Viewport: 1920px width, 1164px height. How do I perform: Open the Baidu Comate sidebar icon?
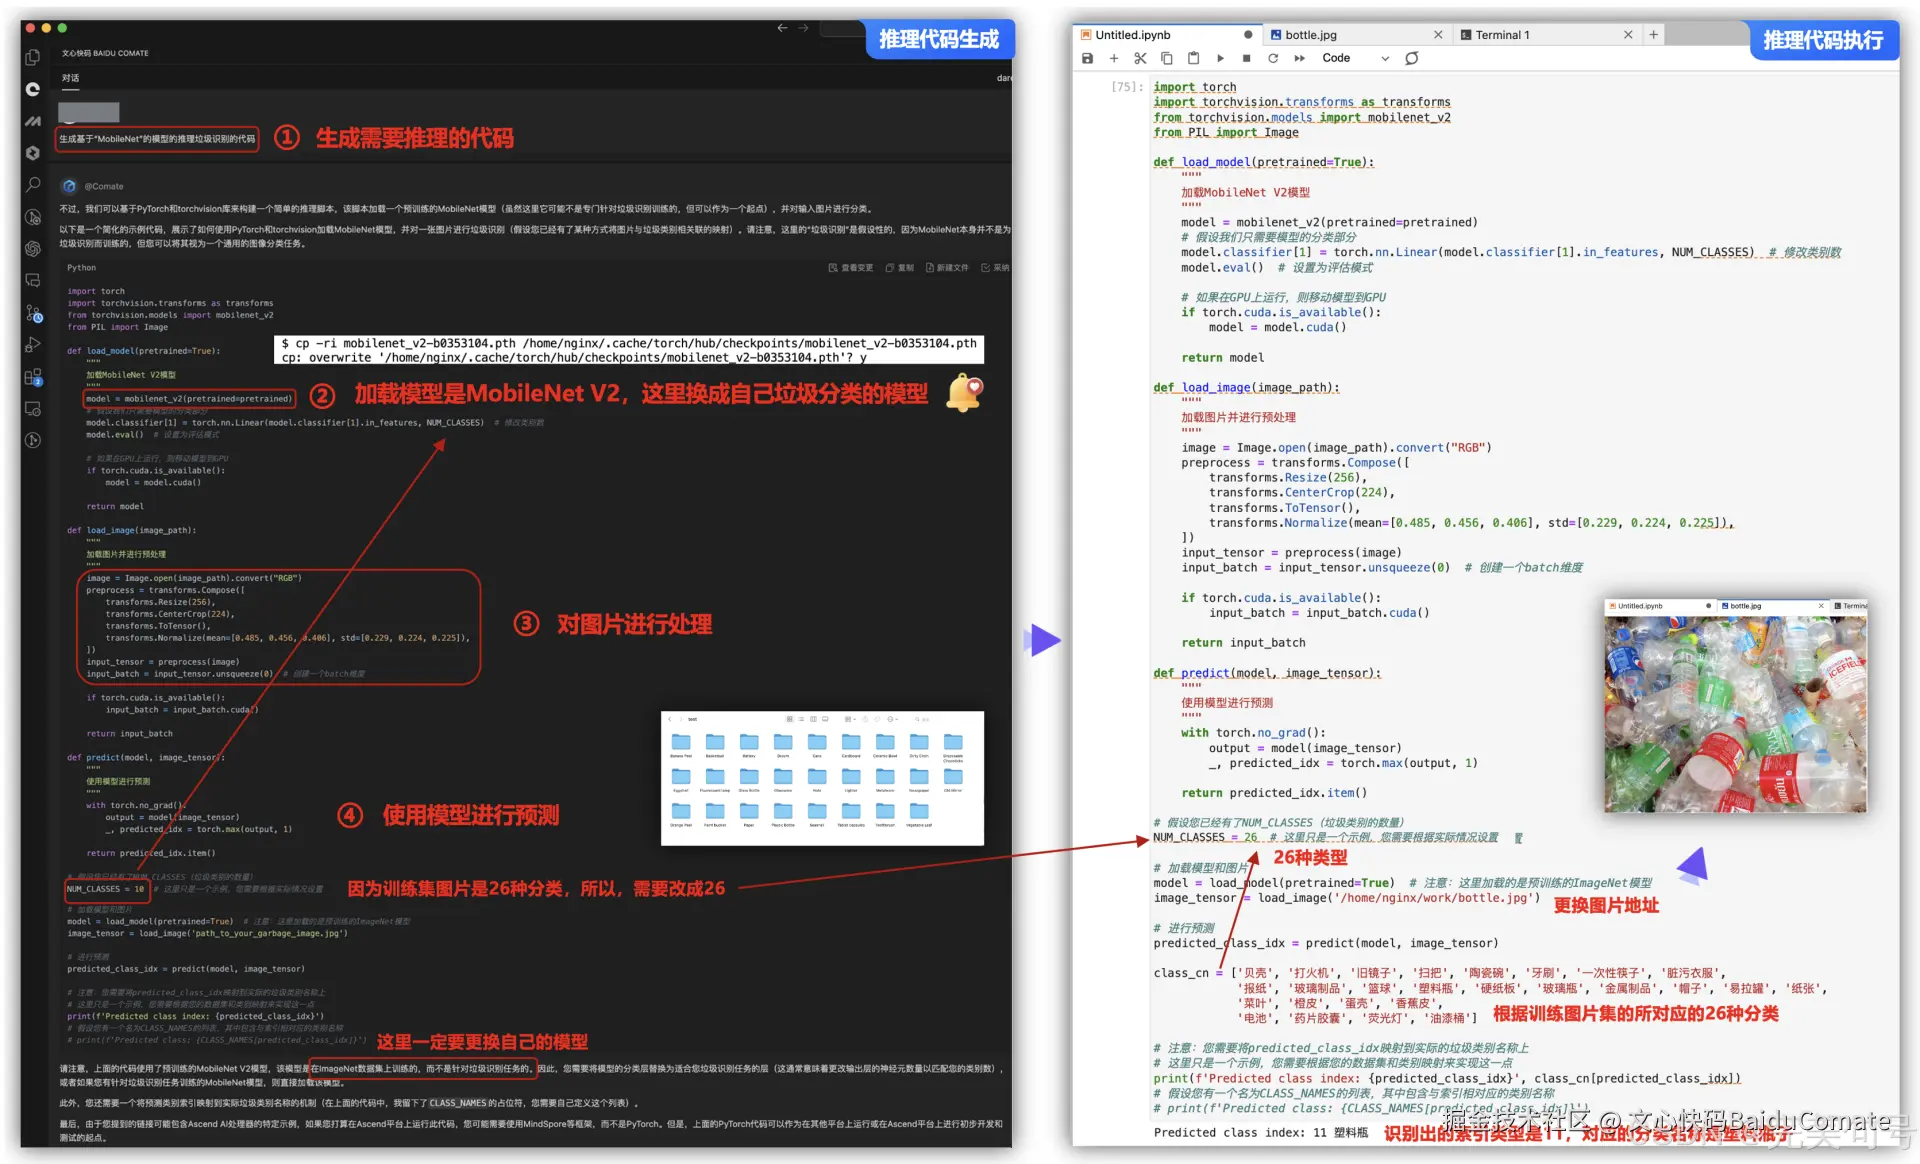pos(33,89)
